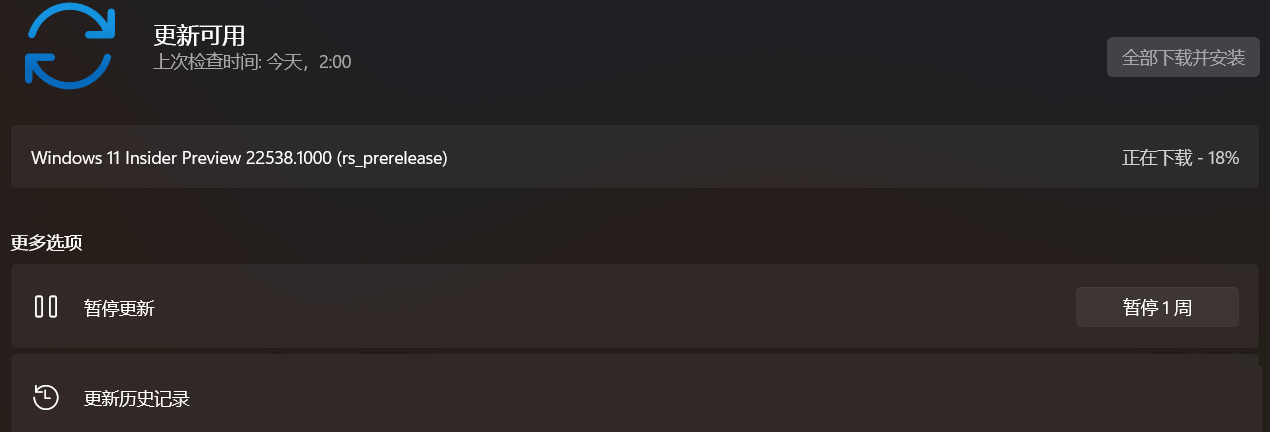Click the 22538.1000 build number

[x=288, y=158]
